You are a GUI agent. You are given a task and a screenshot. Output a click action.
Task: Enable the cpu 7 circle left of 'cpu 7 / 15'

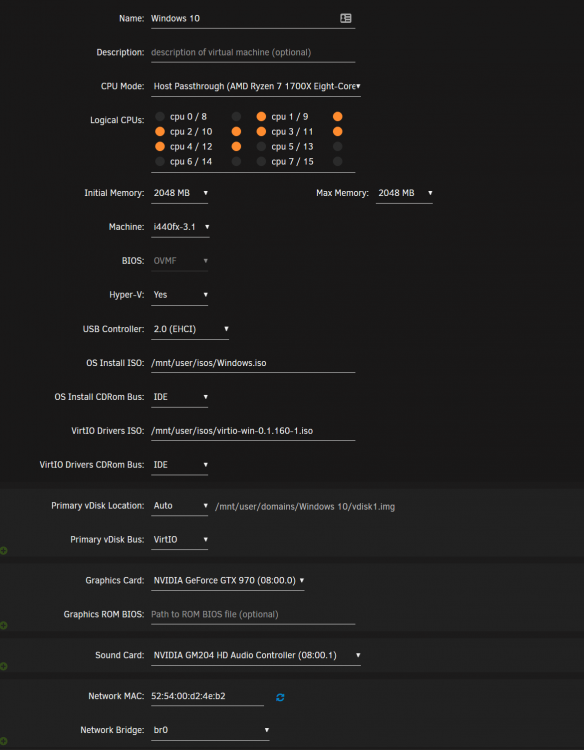pos(261,162)
